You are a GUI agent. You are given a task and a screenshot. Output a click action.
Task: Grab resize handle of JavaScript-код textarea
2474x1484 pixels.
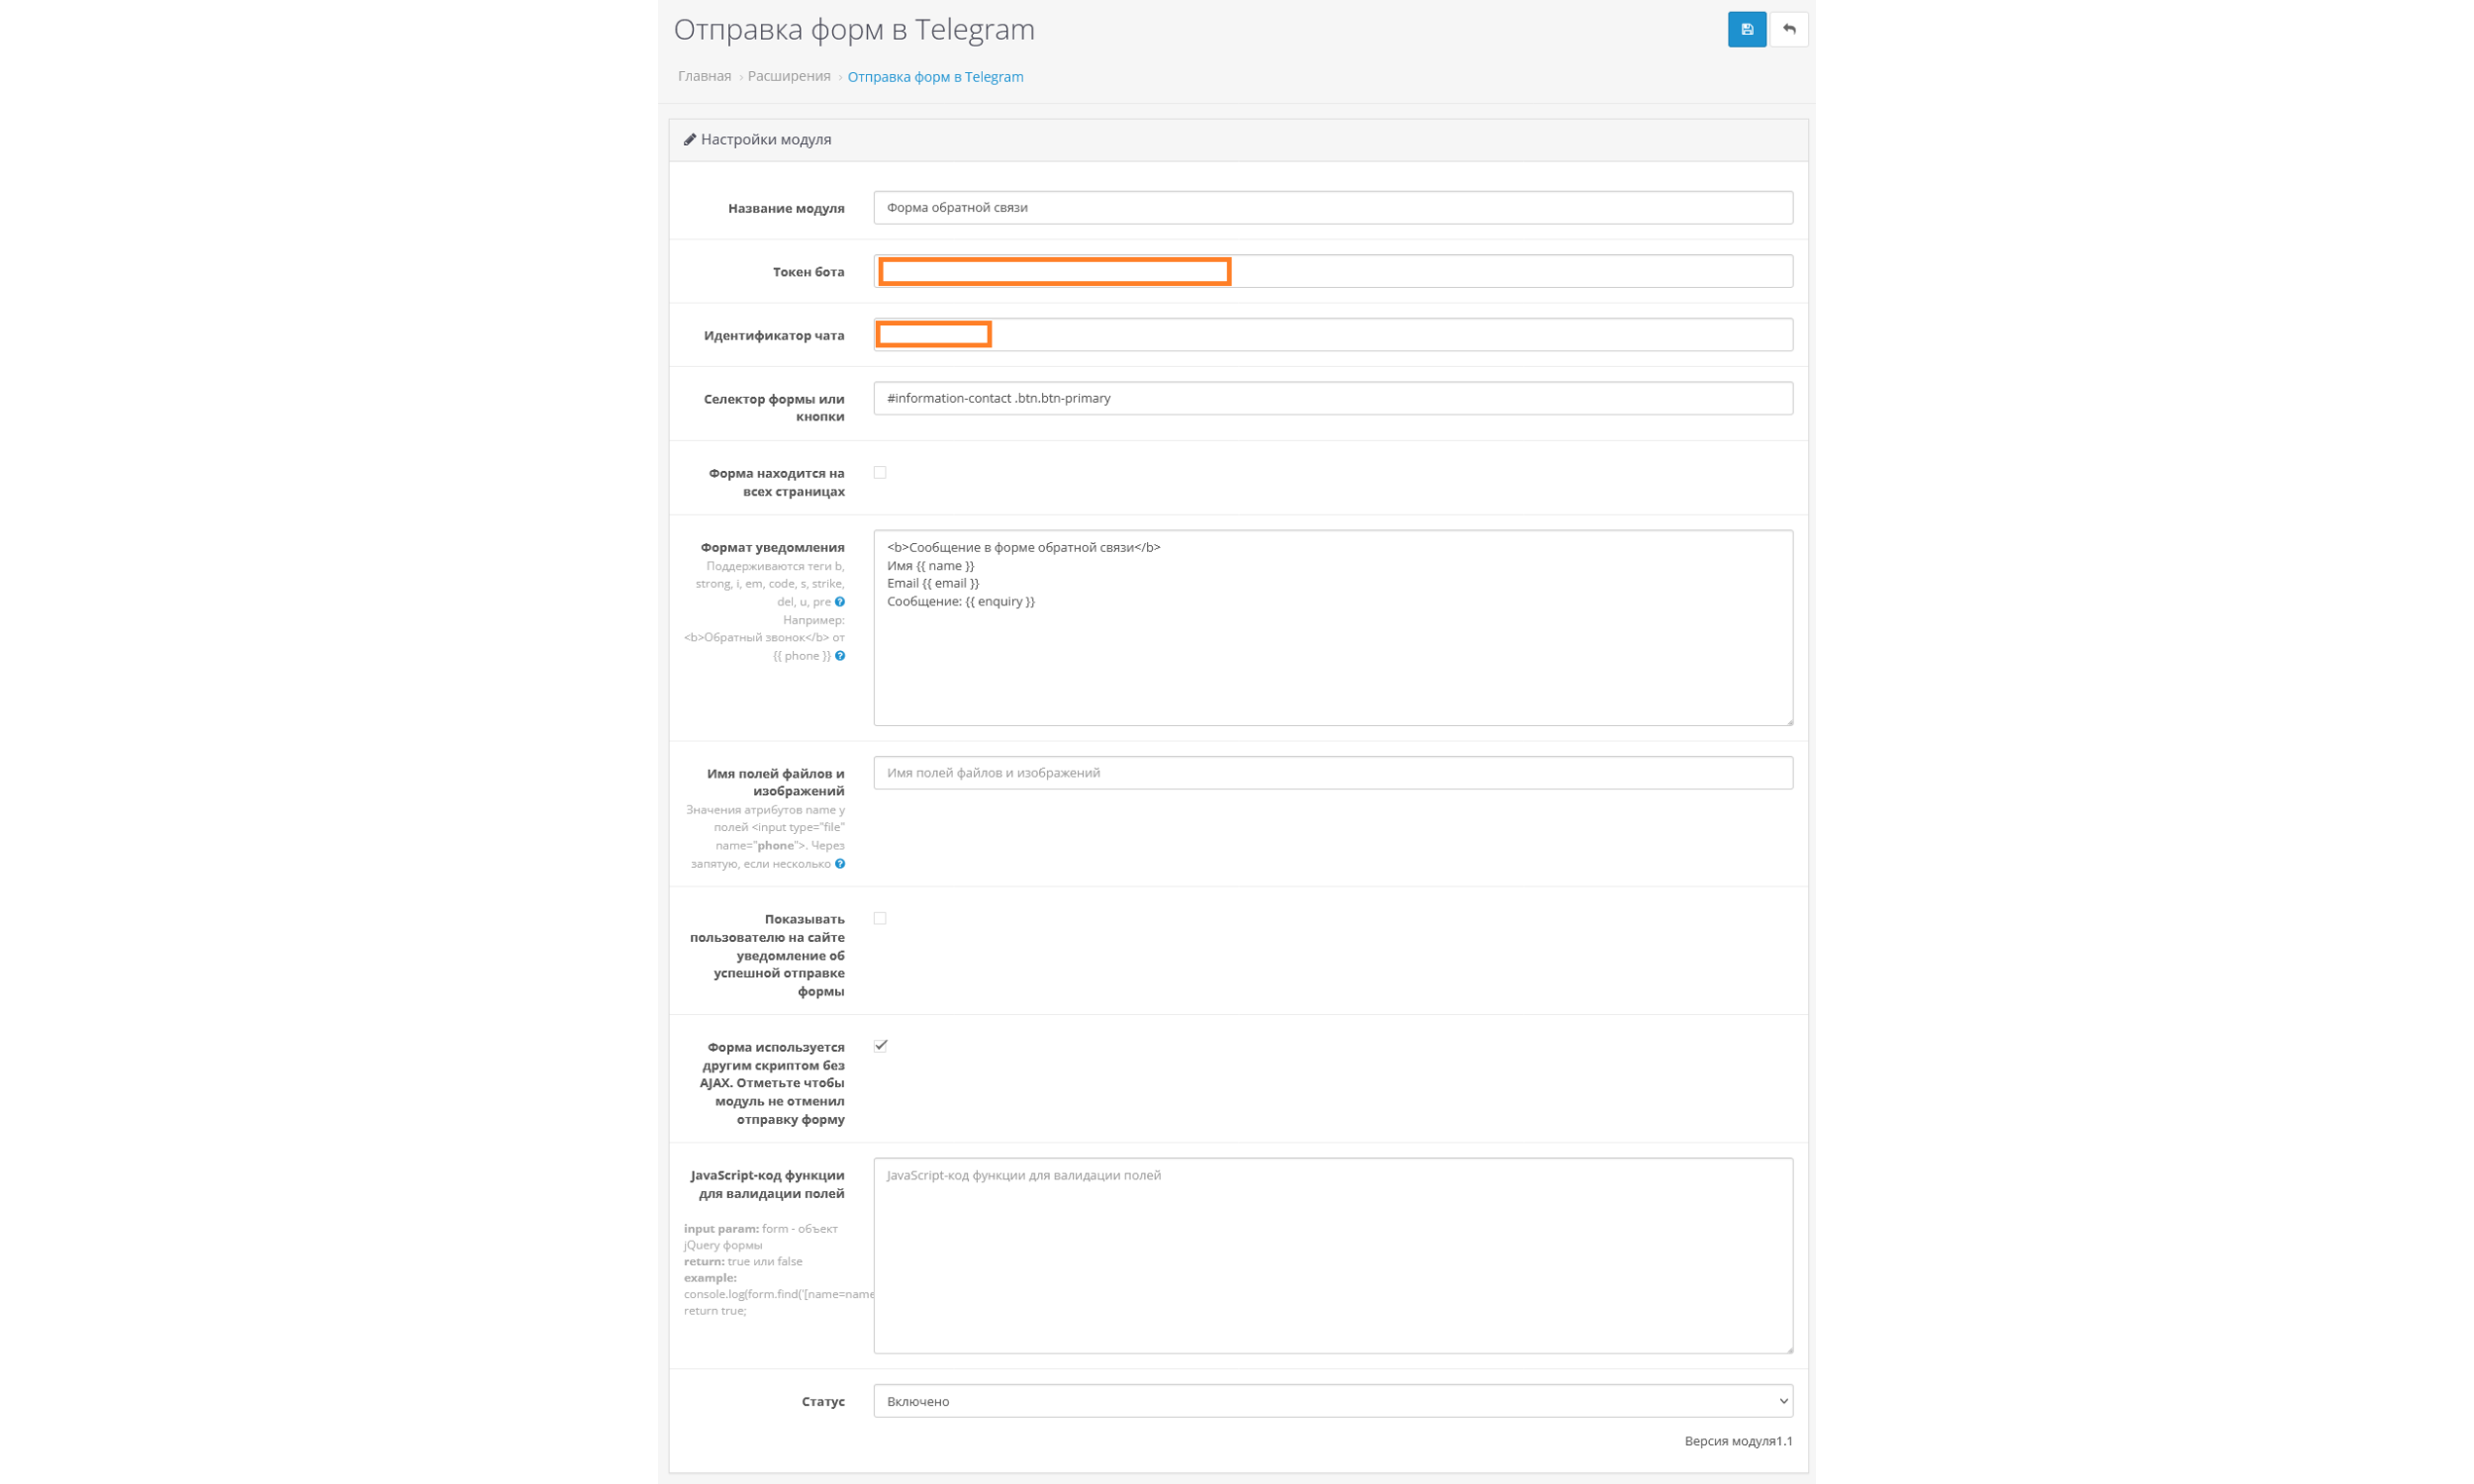click(1788, 1349)
